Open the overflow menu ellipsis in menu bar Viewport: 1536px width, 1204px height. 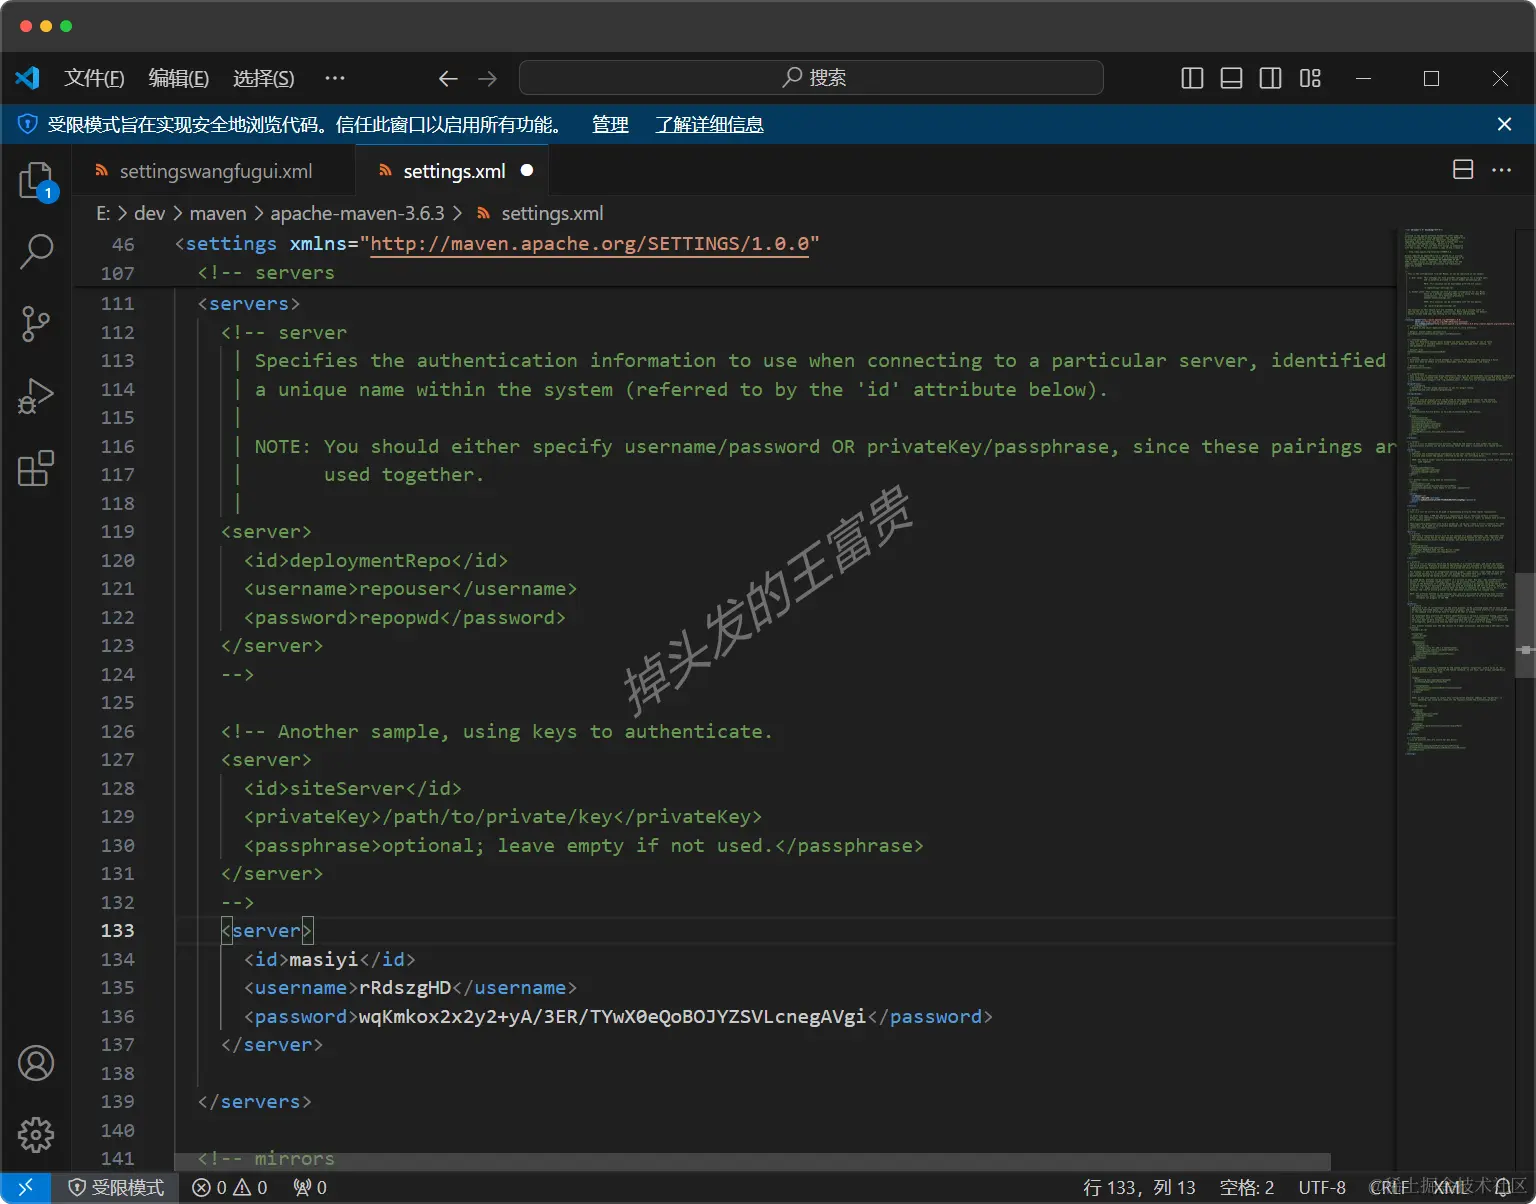[x=335, y=78]
